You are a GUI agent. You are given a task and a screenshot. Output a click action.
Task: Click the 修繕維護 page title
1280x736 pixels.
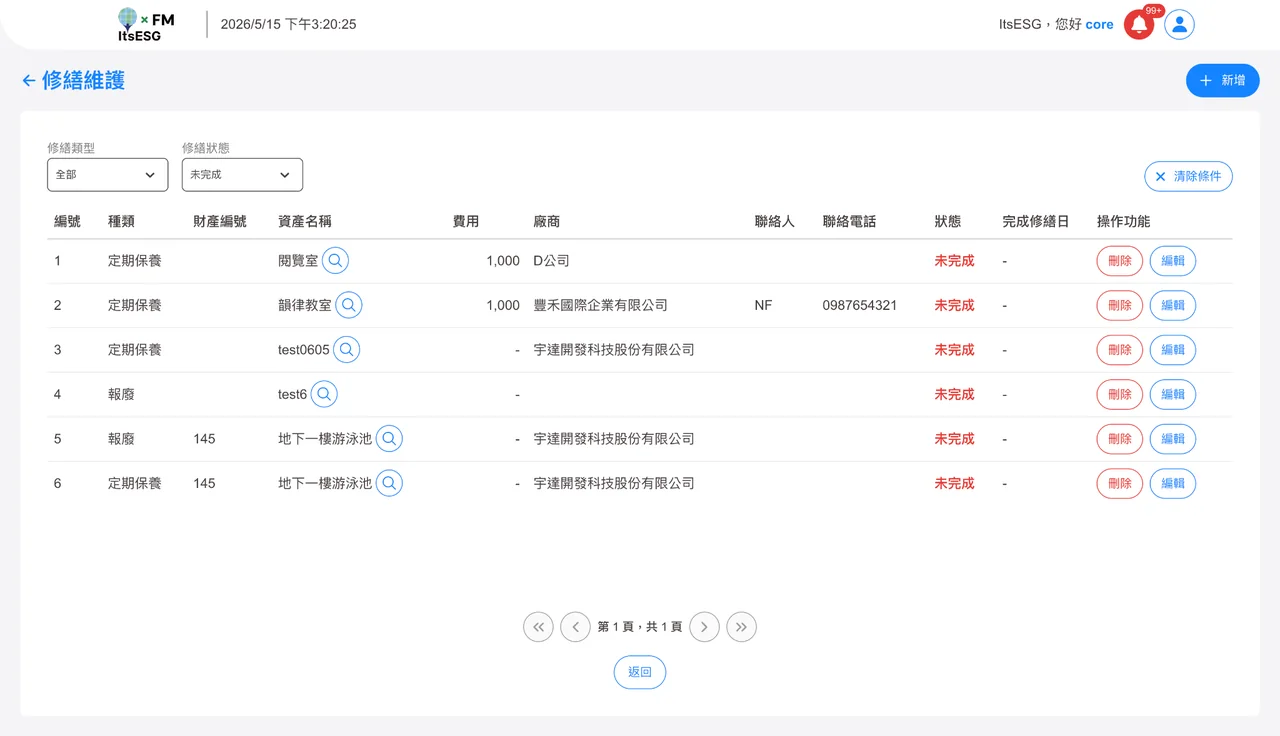tap(84, 81)
